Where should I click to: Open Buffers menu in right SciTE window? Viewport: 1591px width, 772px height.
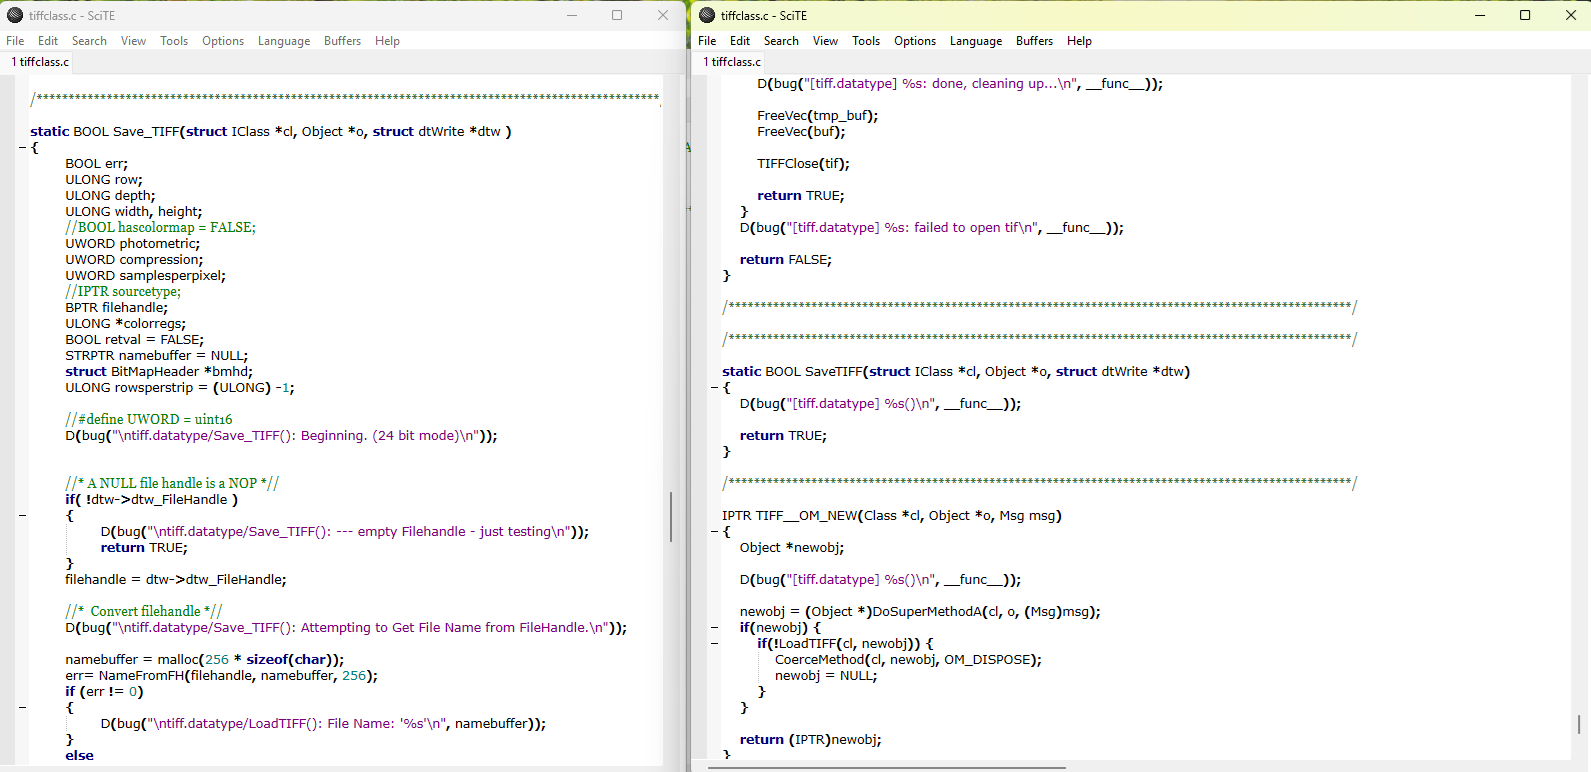coord(1034,41)
